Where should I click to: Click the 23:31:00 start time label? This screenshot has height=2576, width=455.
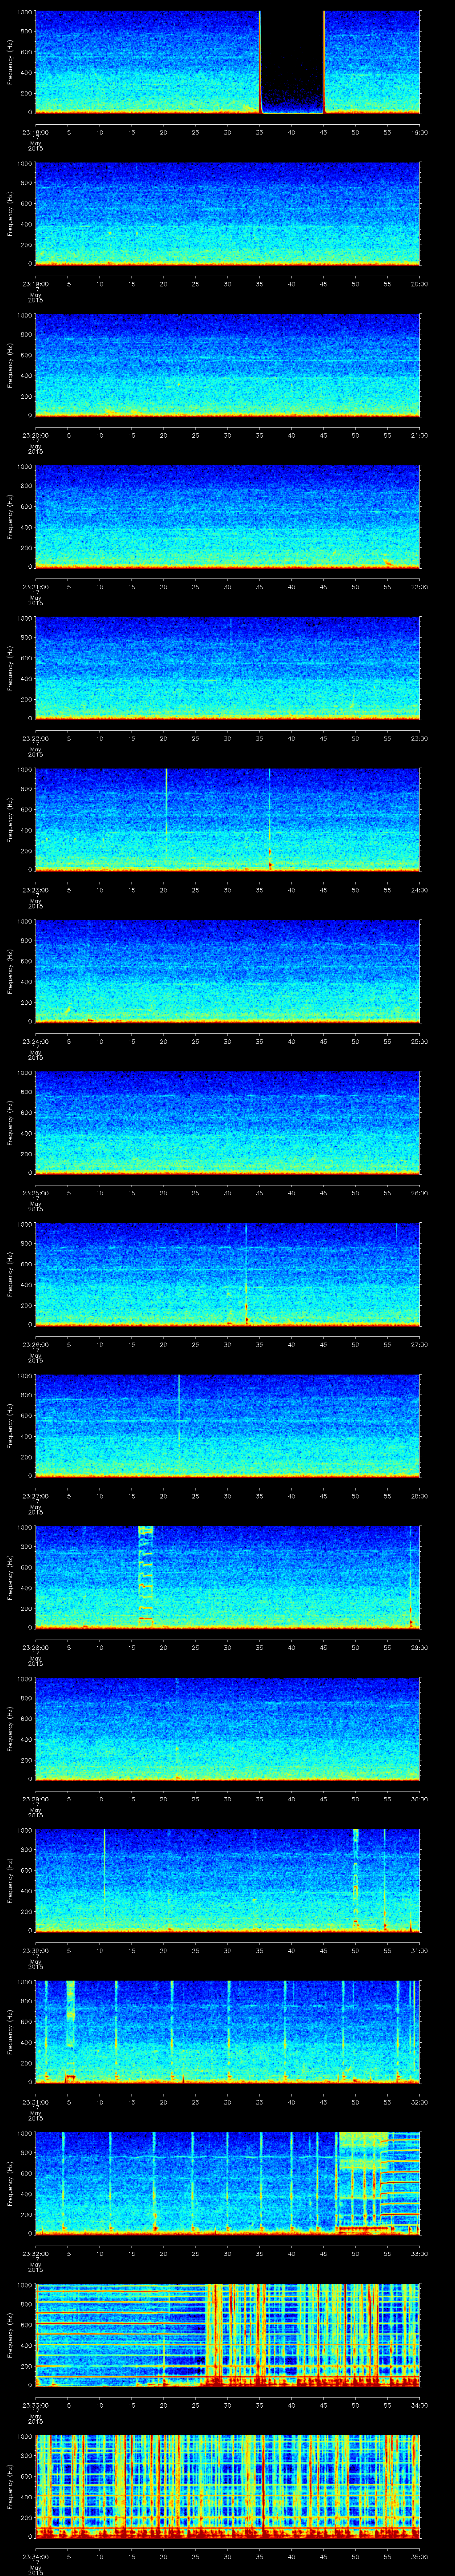(35, 2102)
